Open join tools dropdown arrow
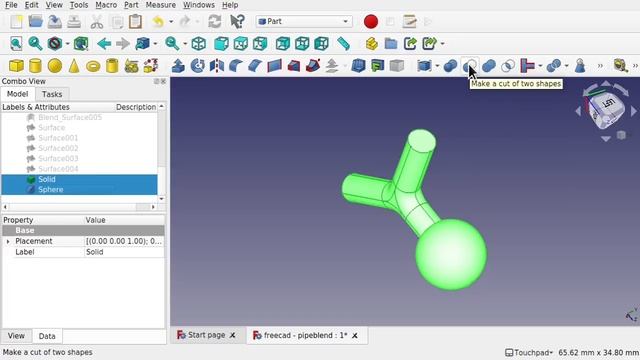The height and width of the screenshot is (360, 640). click(x=540, y=66)
